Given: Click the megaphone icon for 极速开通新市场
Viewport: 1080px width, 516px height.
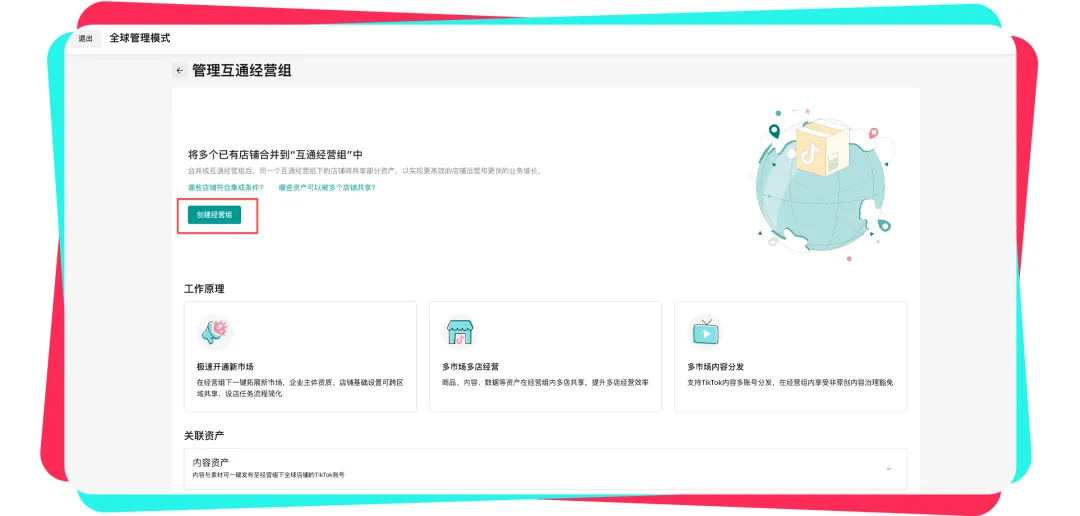Looking at the screenshot, I should [215, 331].
